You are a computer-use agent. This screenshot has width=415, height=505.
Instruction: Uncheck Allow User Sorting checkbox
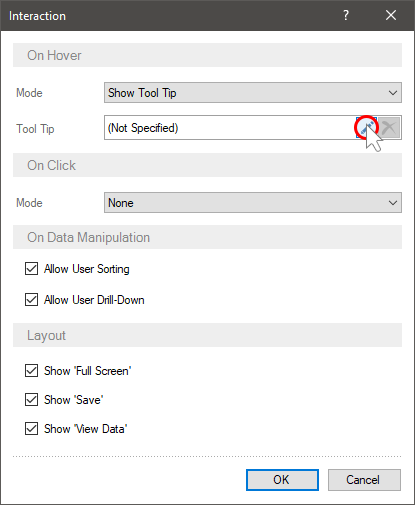31,269
